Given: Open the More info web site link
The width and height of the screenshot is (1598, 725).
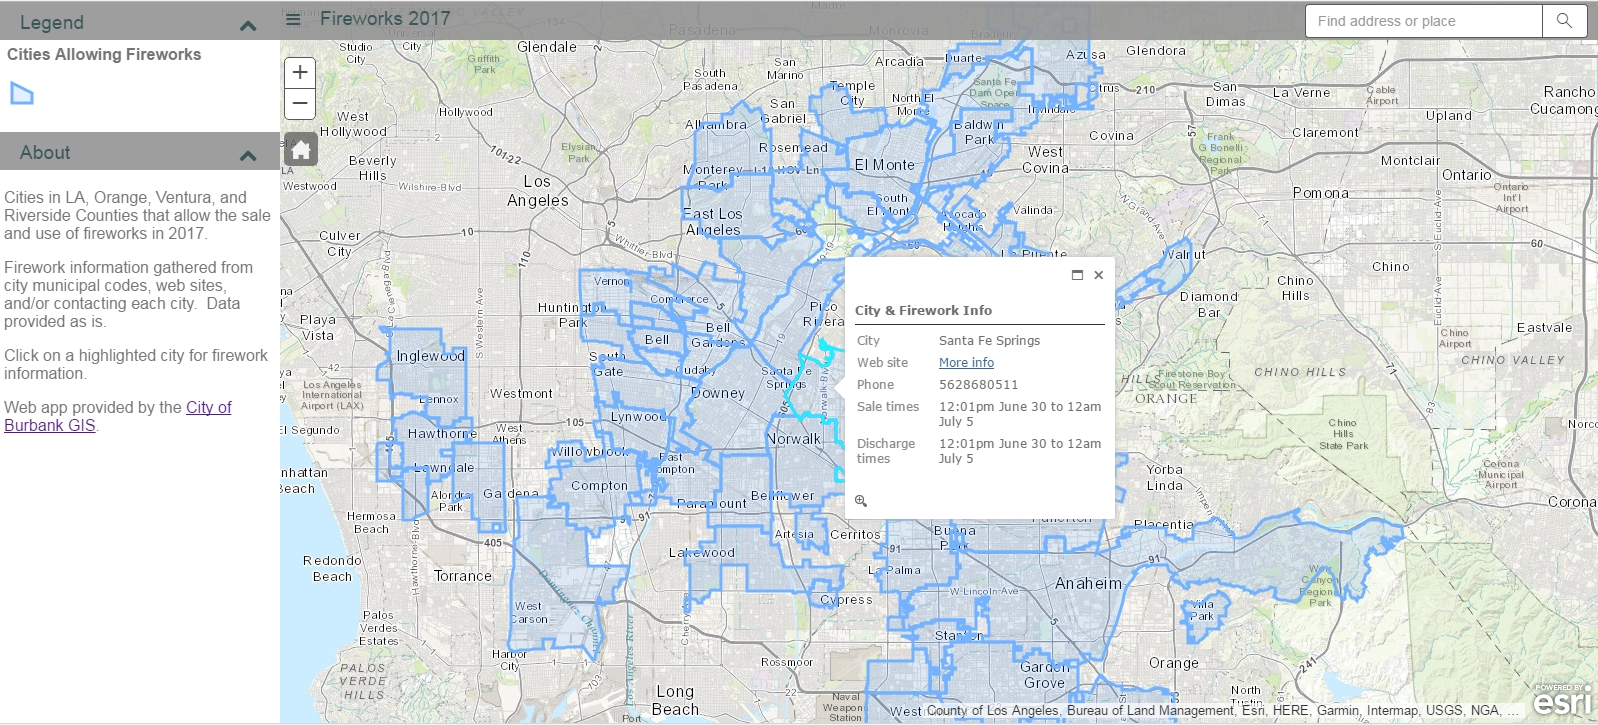Looking at the screenshot, I should pos(966,363).
